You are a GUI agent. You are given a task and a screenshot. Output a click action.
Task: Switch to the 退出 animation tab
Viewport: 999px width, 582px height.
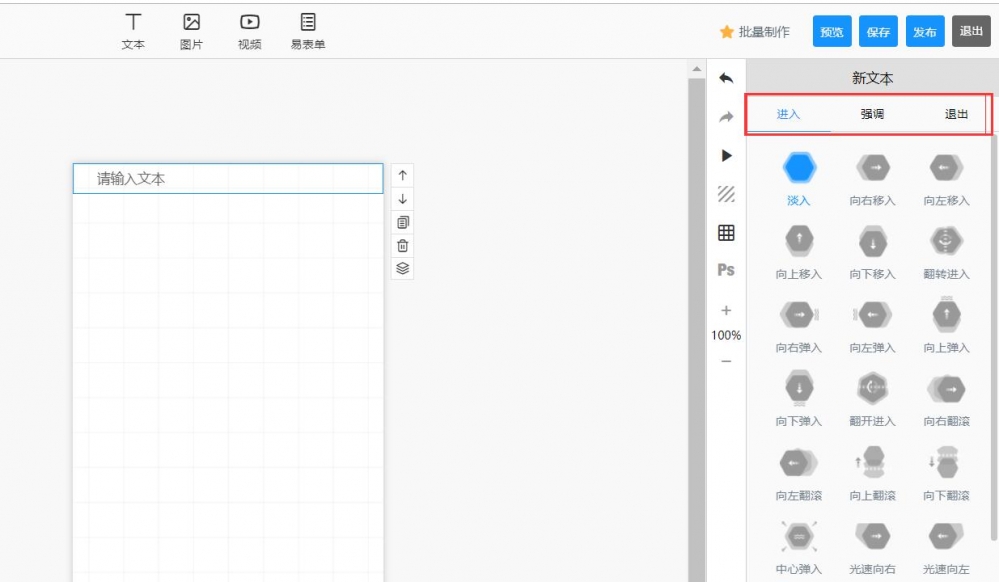pyautogui.click(x=956, y=114)
